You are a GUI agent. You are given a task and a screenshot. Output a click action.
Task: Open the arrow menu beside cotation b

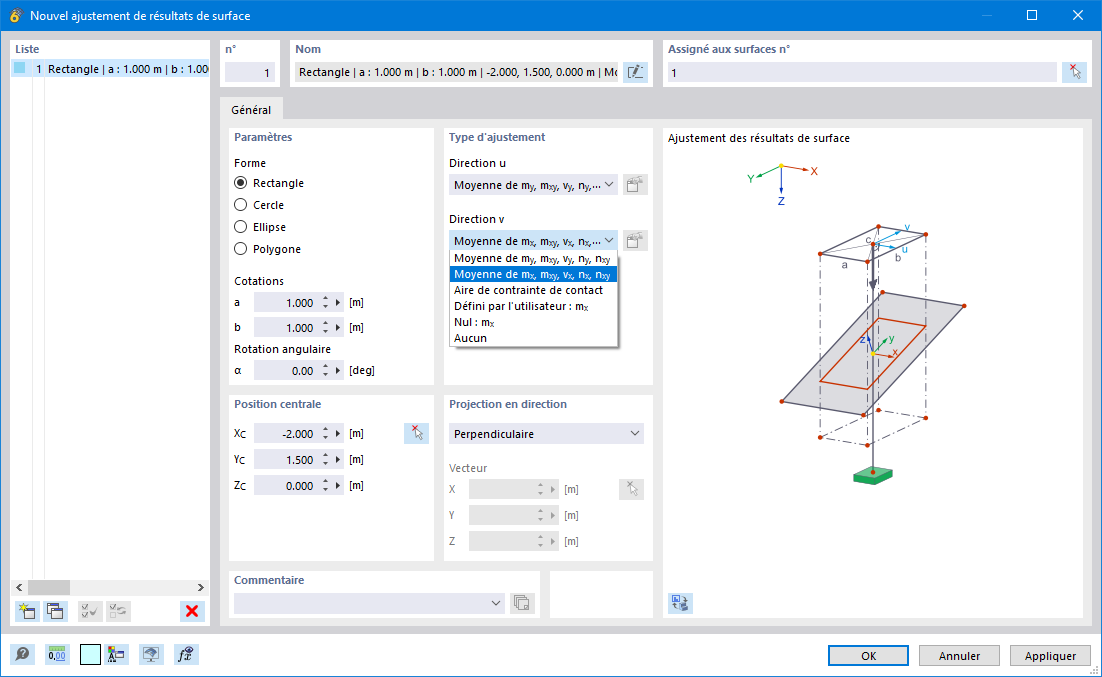[338, 328]
